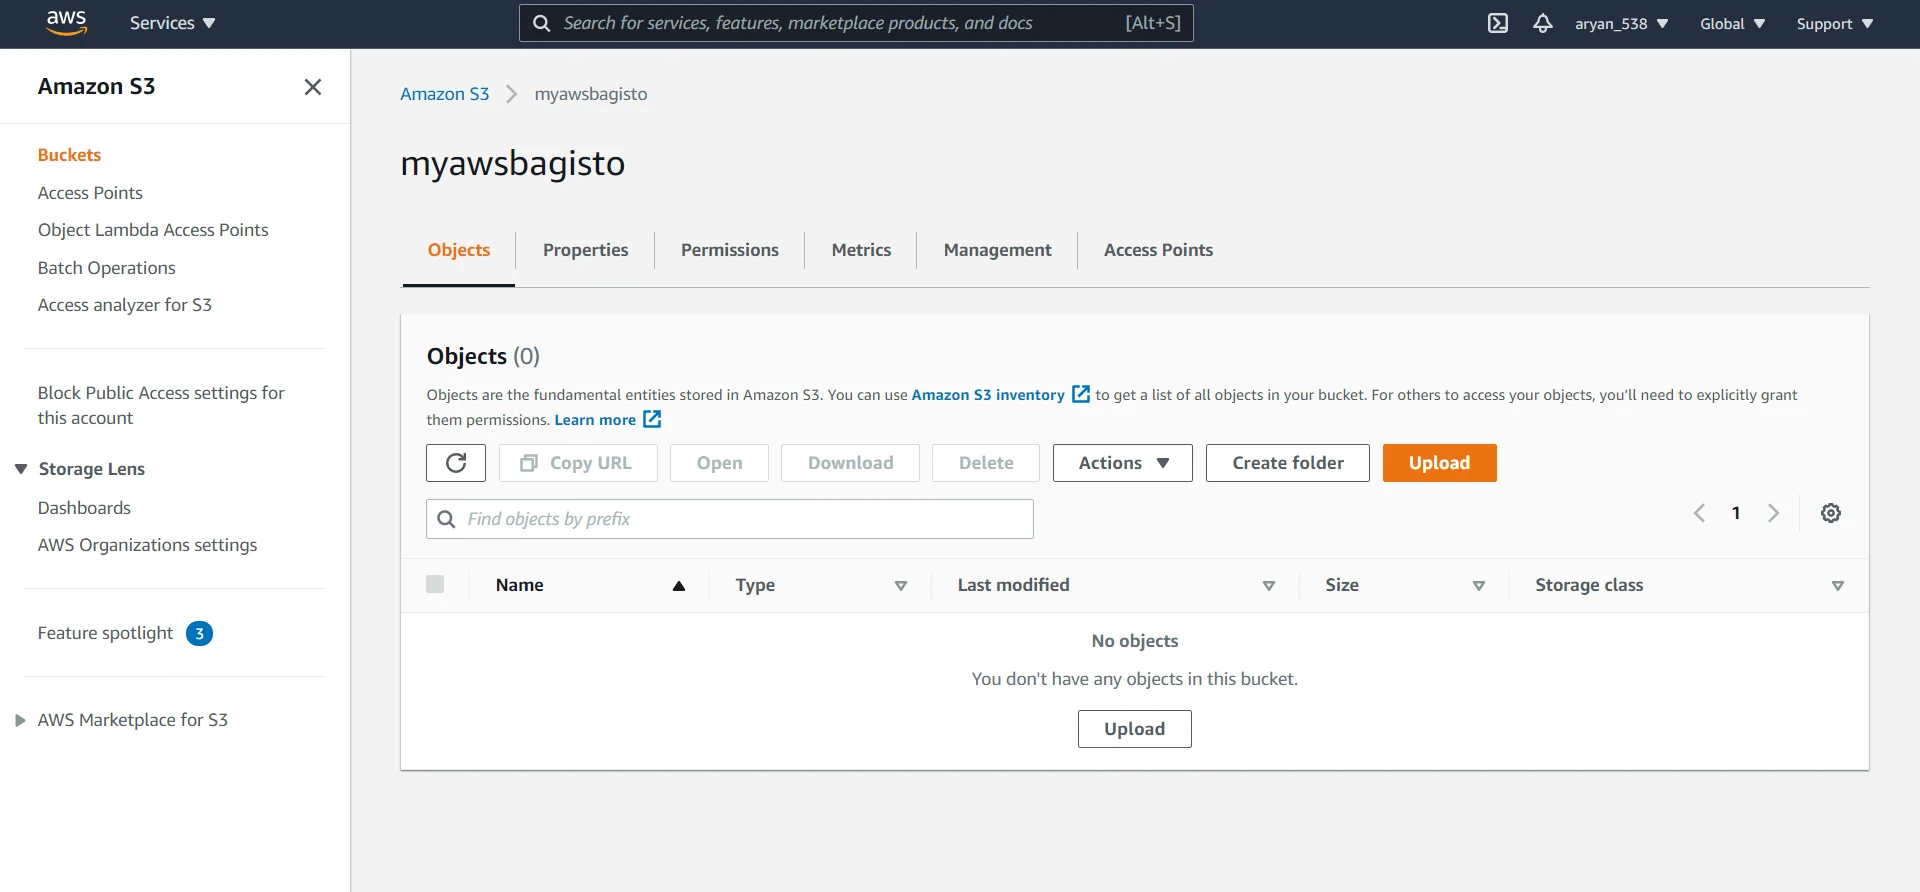Image resolution: width=1920 pixels, height=892 pixels.
Task: Sort by Name ascending arrow
Action: point(679,586)
